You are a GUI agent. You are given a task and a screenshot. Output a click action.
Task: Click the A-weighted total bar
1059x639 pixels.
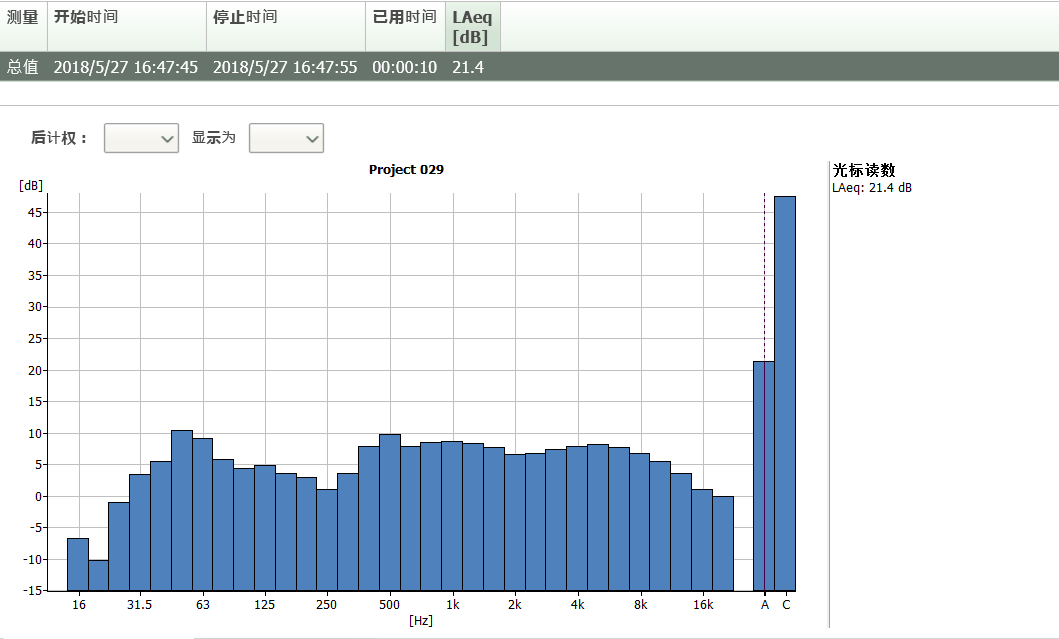pyautogui.click(x=759, y=475)
